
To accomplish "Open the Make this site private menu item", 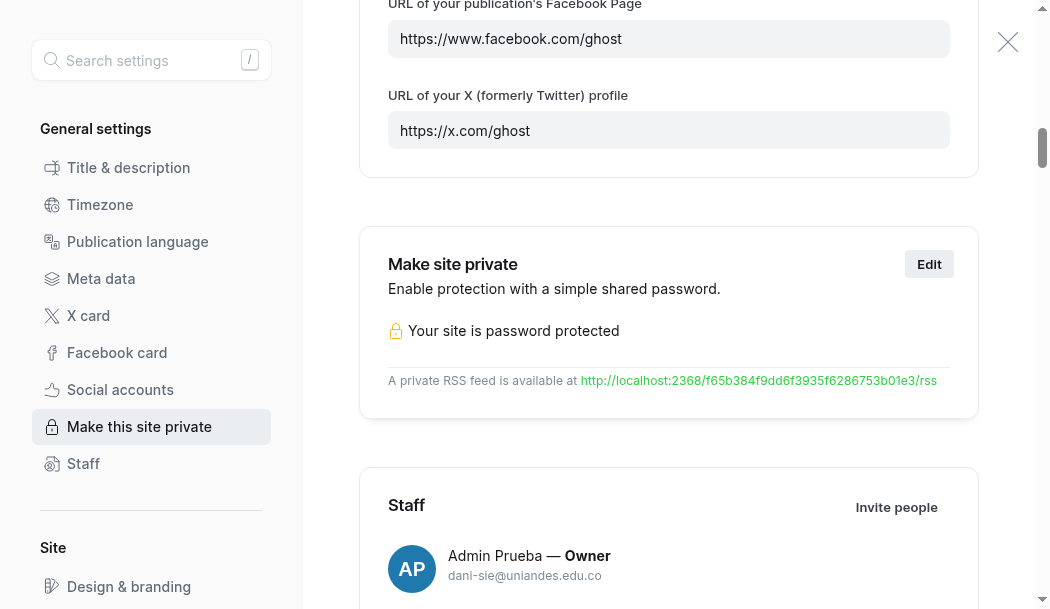I will click(151, 427).
